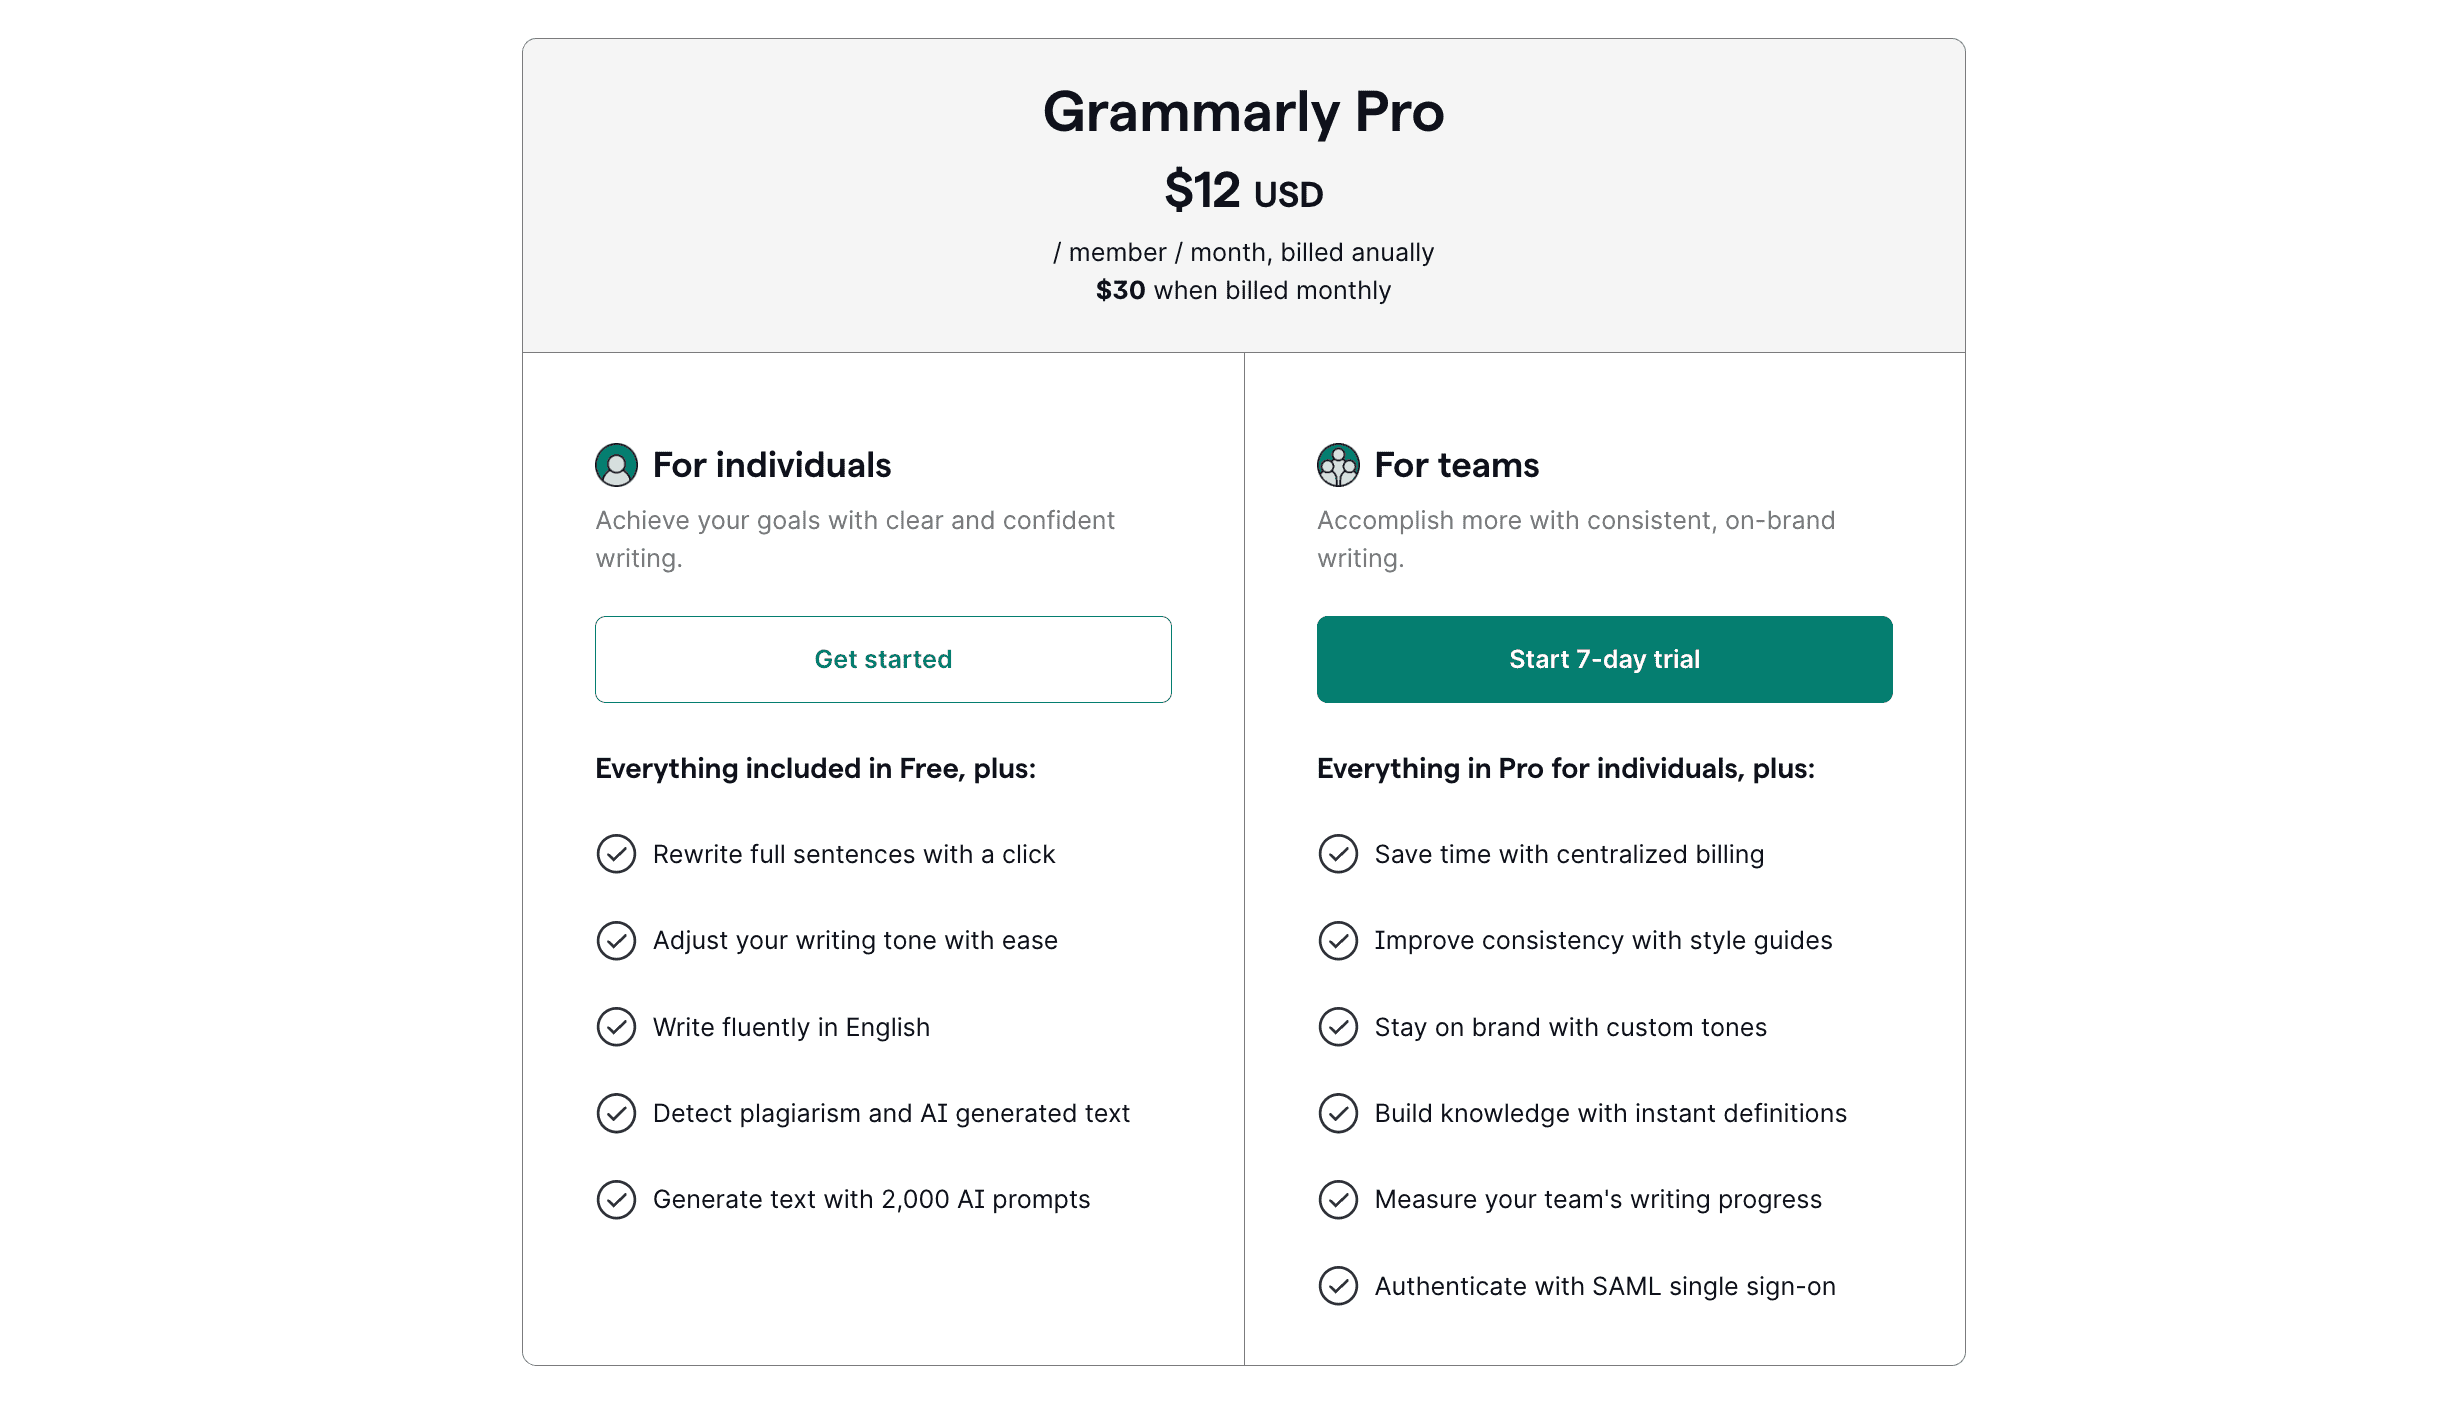This screenshot has height=1420, width=2461.
Task: Click the For teams group icon
Action: pyautogui.click(x=1338, y=464)
